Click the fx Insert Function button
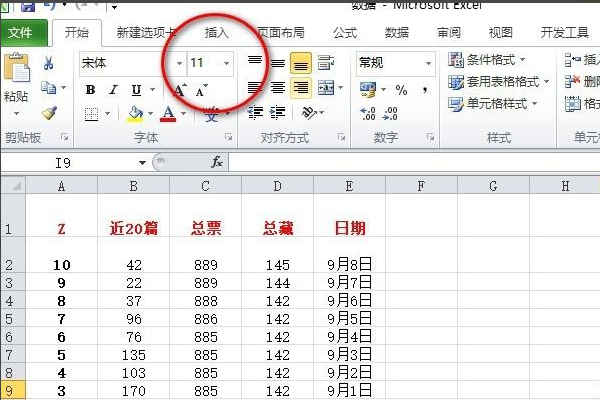The width and height of the screenshot is (600, 400). click(x=217, y=162)
